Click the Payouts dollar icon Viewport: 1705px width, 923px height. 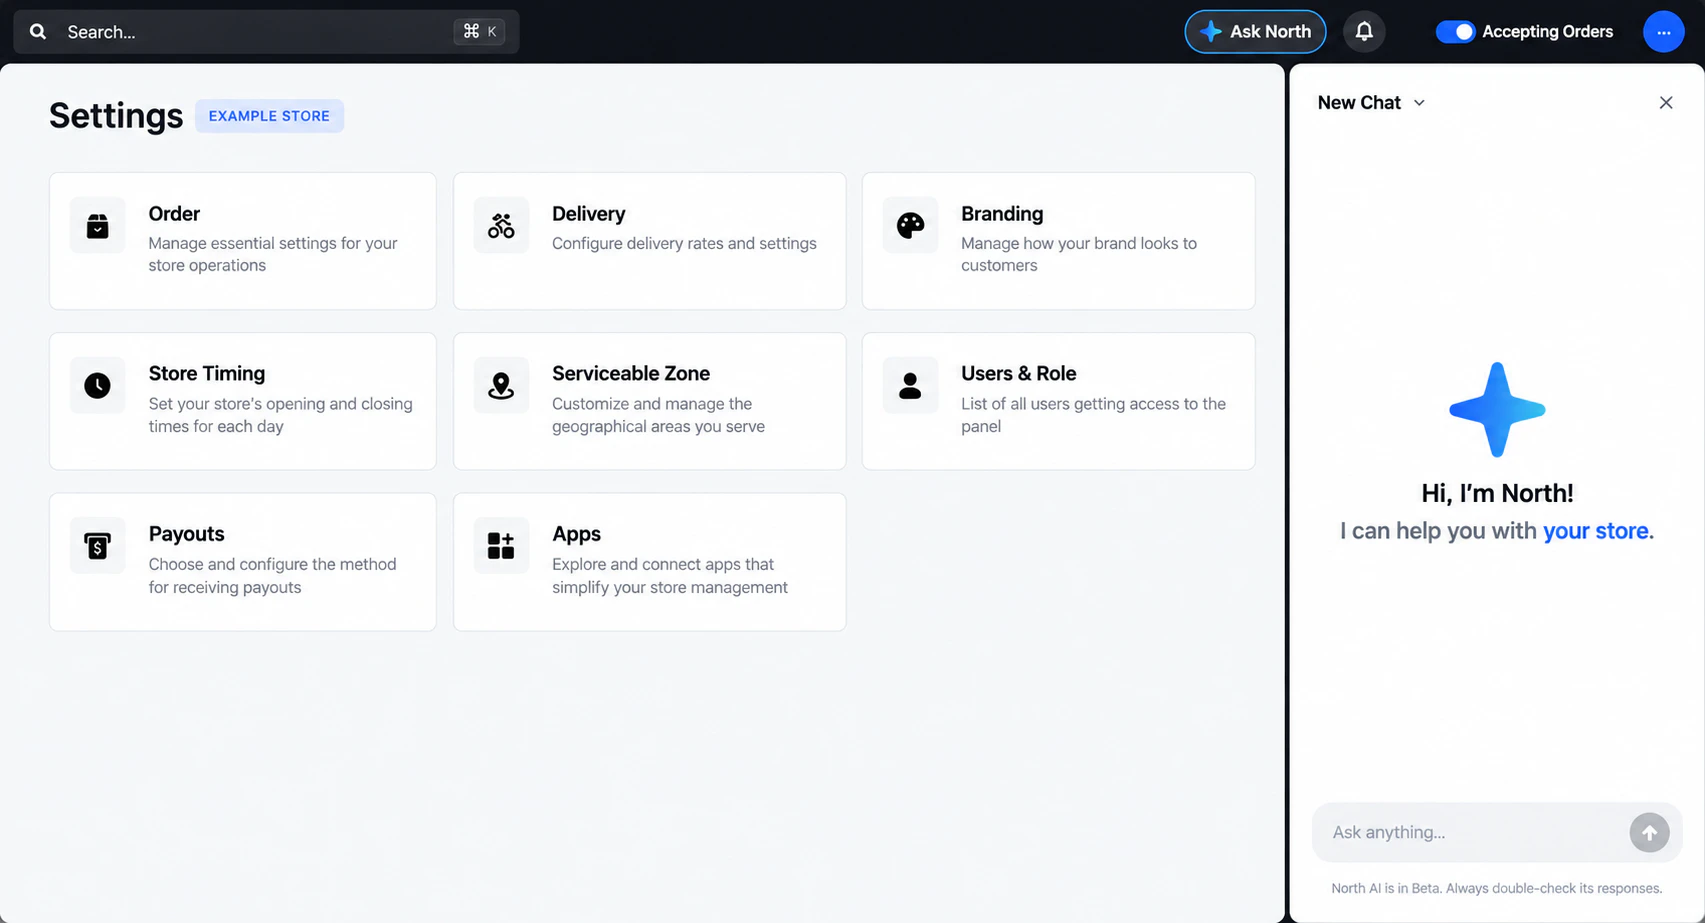coord(97,546)
